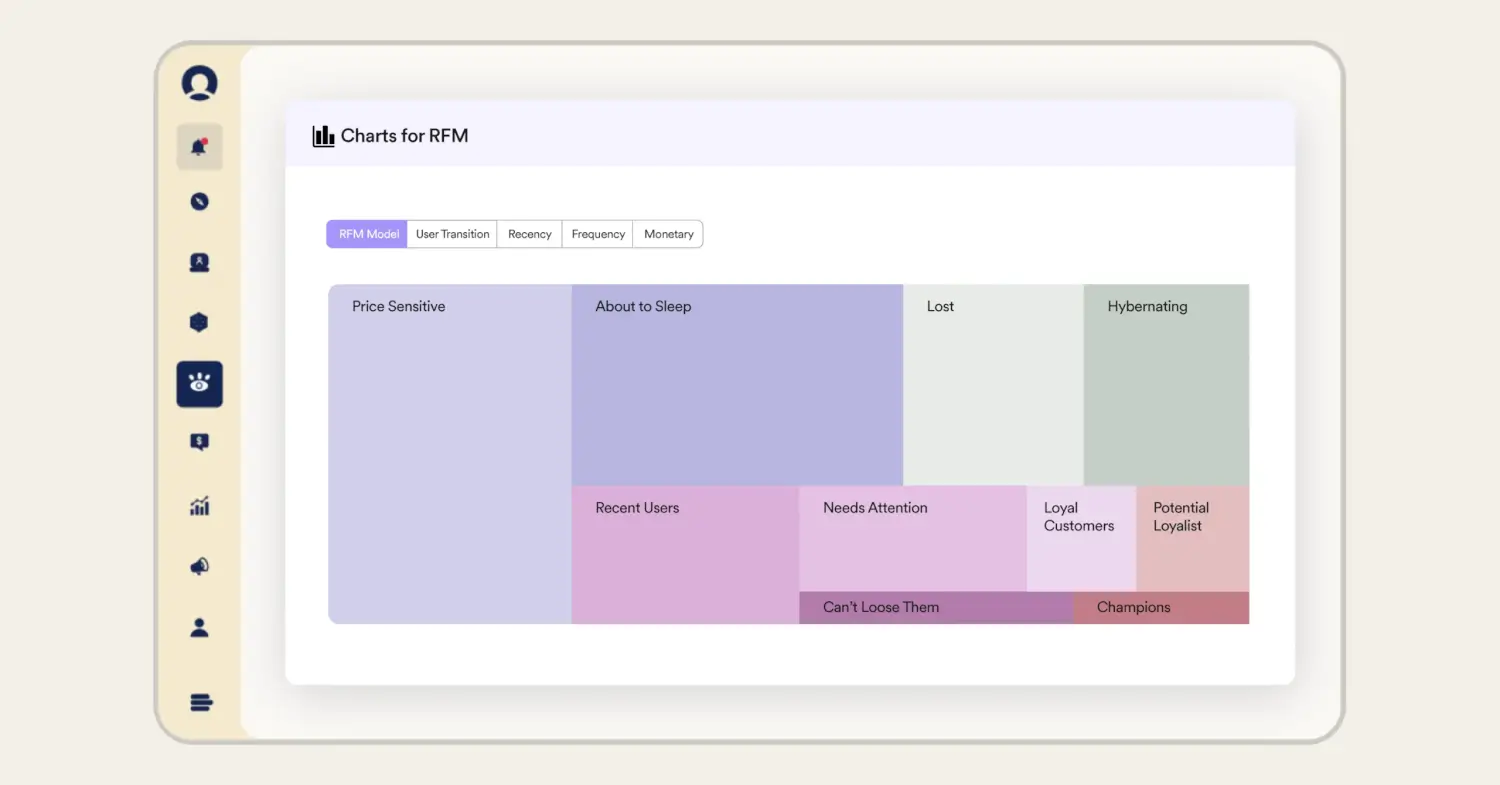
Task: Select the highlighted eye icon in sidebar
Action: coord(199,384)
